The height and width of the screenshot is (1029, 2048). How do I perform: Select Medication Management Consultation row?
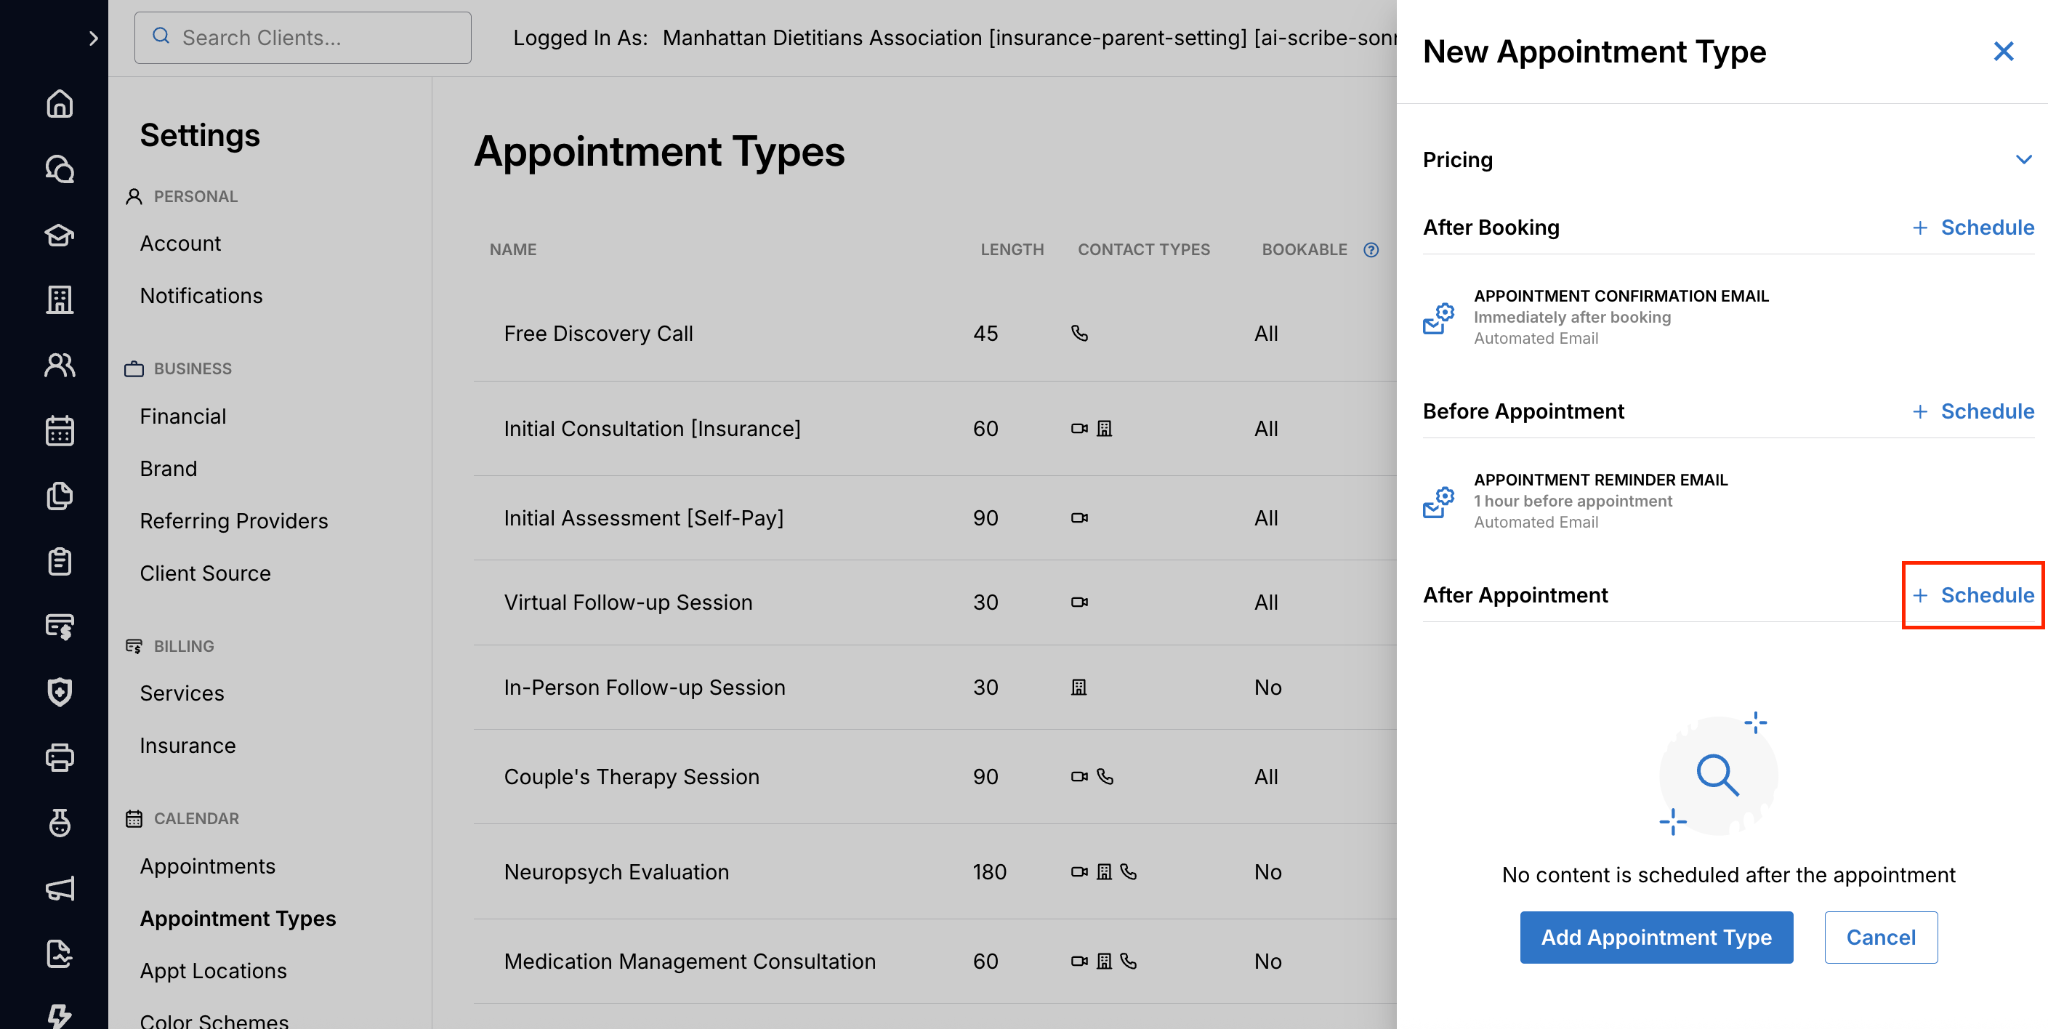coord(935,962)
